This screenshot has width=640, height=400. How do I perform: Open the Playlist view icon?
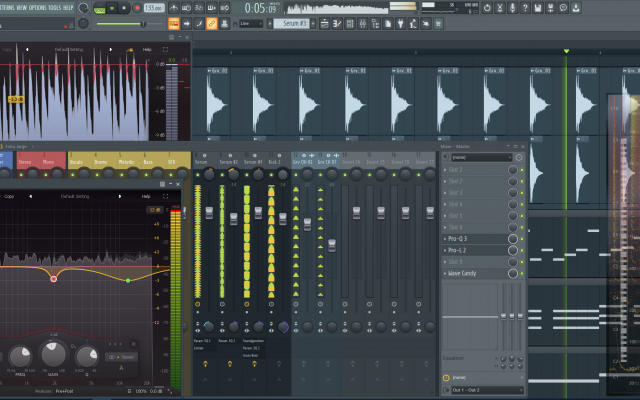[x=324, y=24]
